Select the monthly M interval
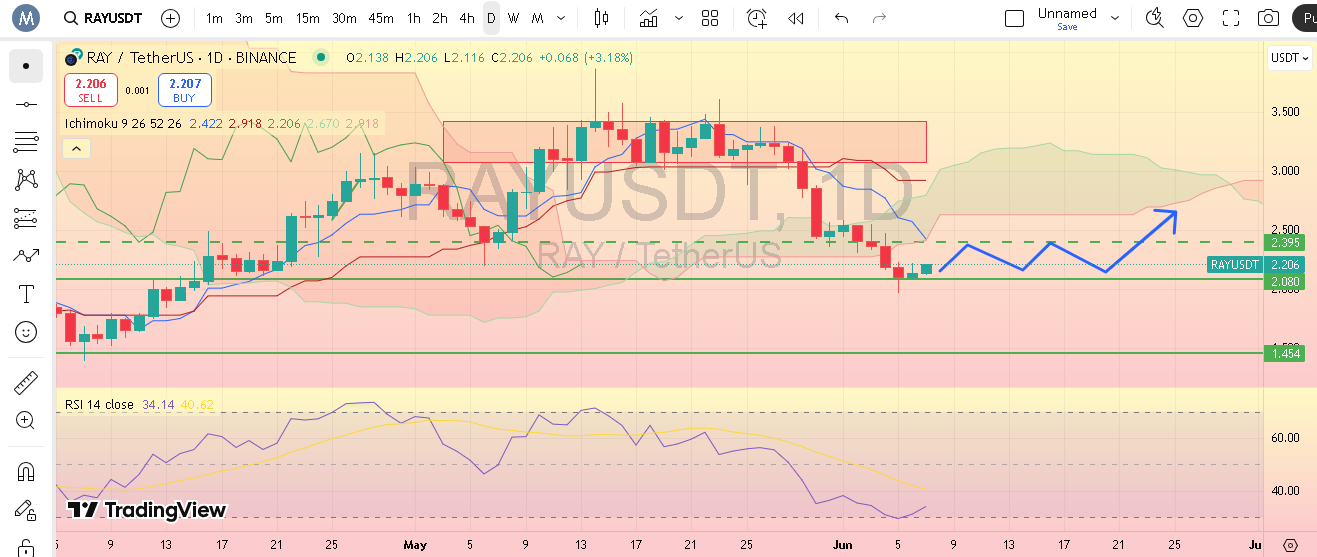The height and width of the screenshot is (557, 1317). tap(538, 18)
